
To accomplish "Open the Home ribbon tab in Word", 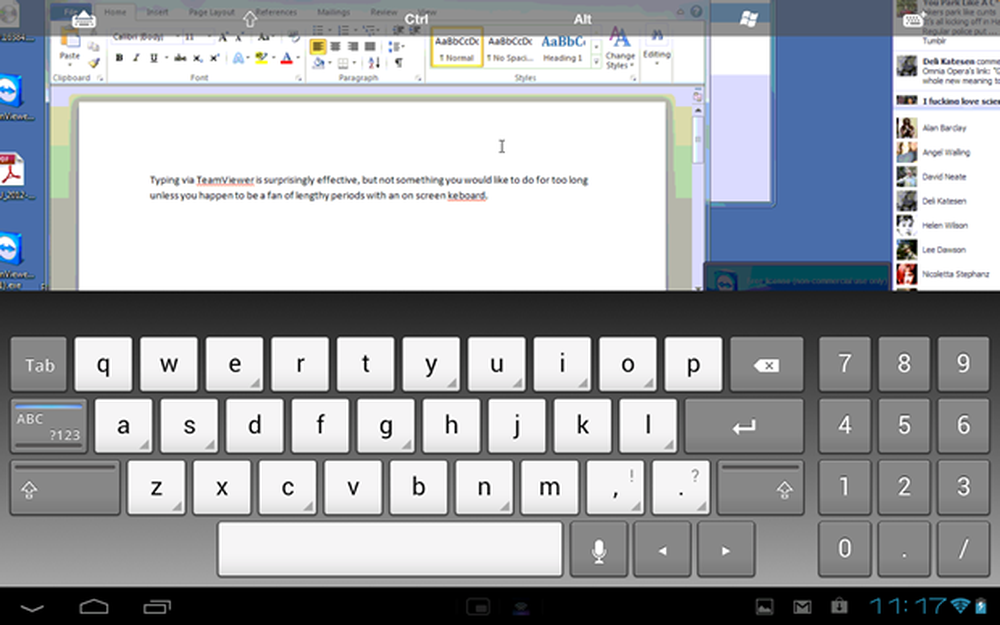I will (x=115, y=11).
